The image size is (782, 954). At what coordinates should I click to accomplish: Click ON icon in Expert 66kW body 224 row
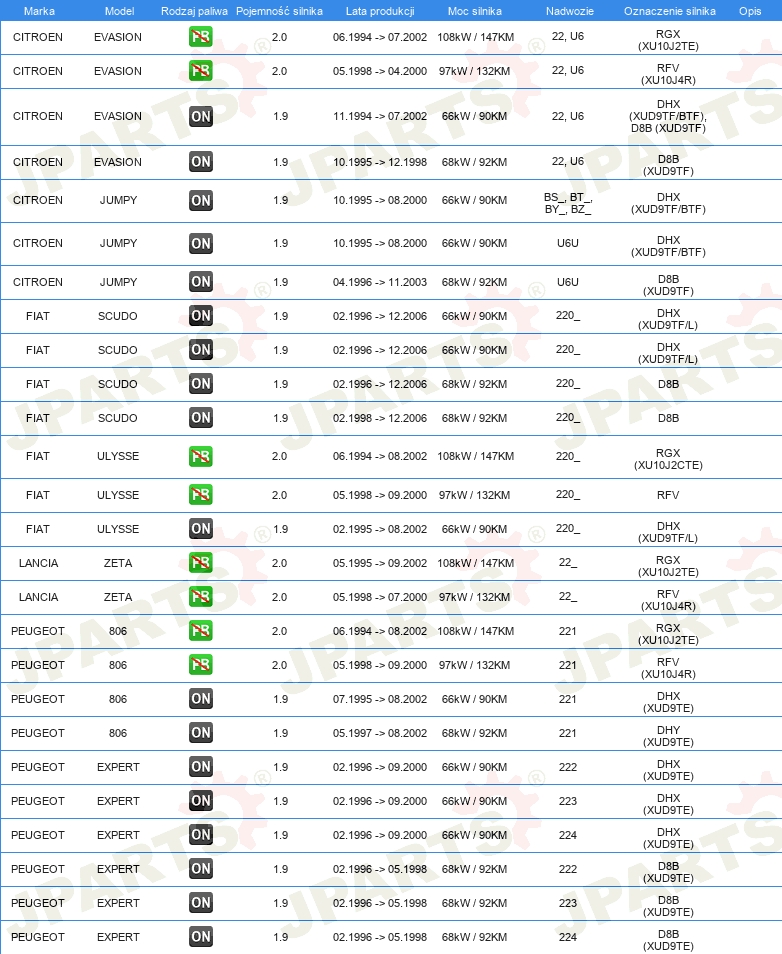200,835
